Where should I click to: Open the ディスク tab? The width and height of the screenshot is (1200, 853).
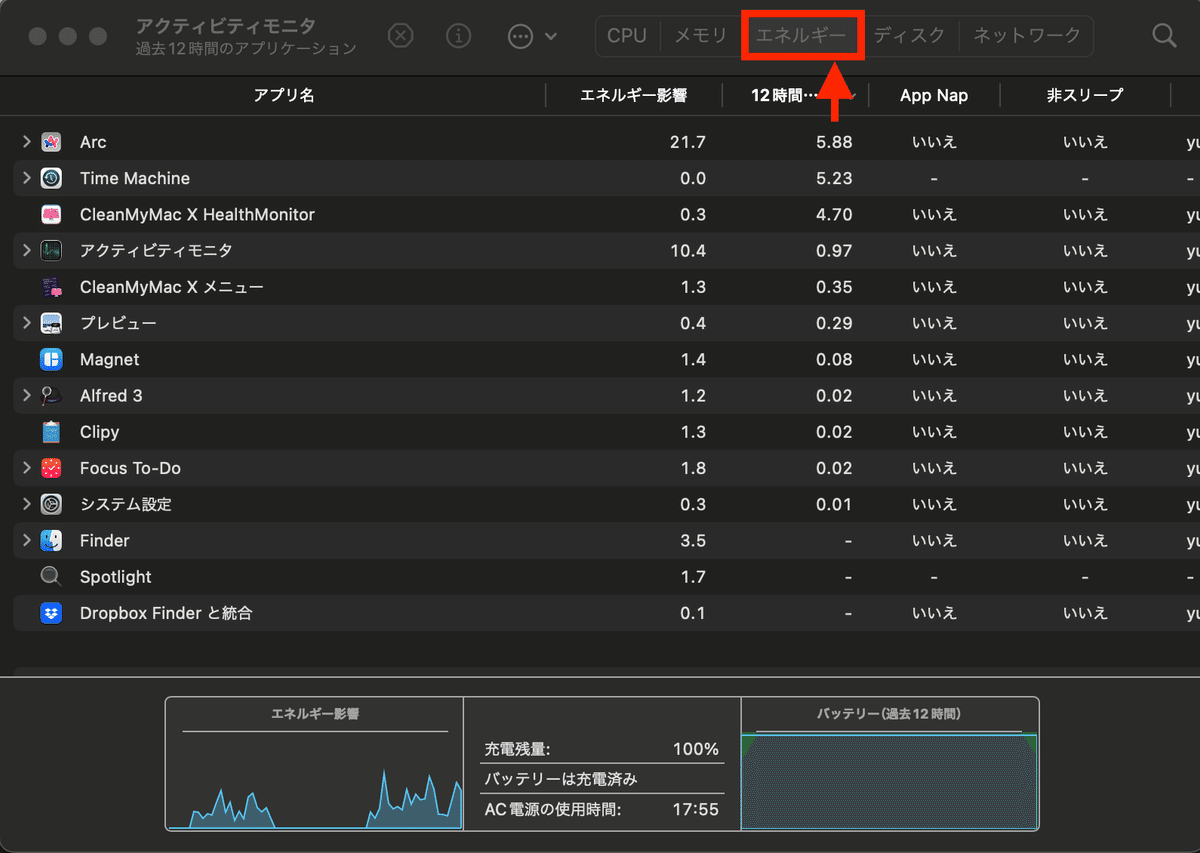pos(909,36)
